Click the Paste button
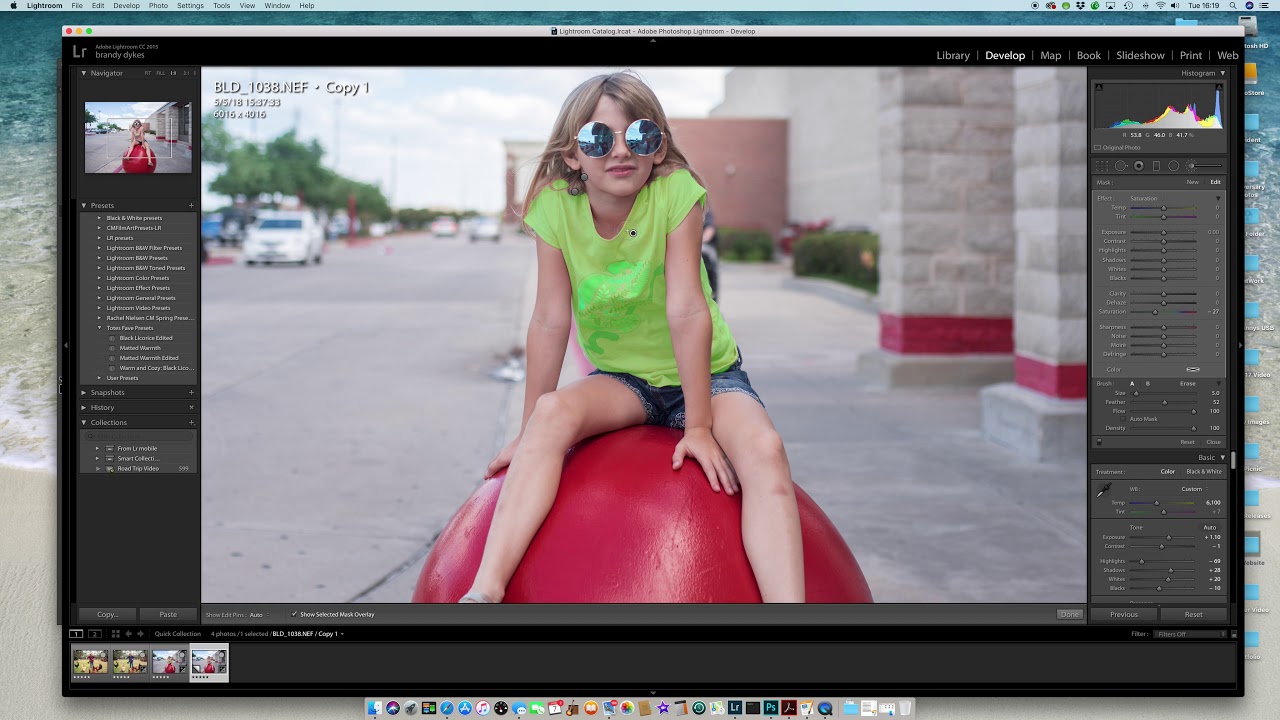This screenshot has width=1280, height=720. point(168,614)
